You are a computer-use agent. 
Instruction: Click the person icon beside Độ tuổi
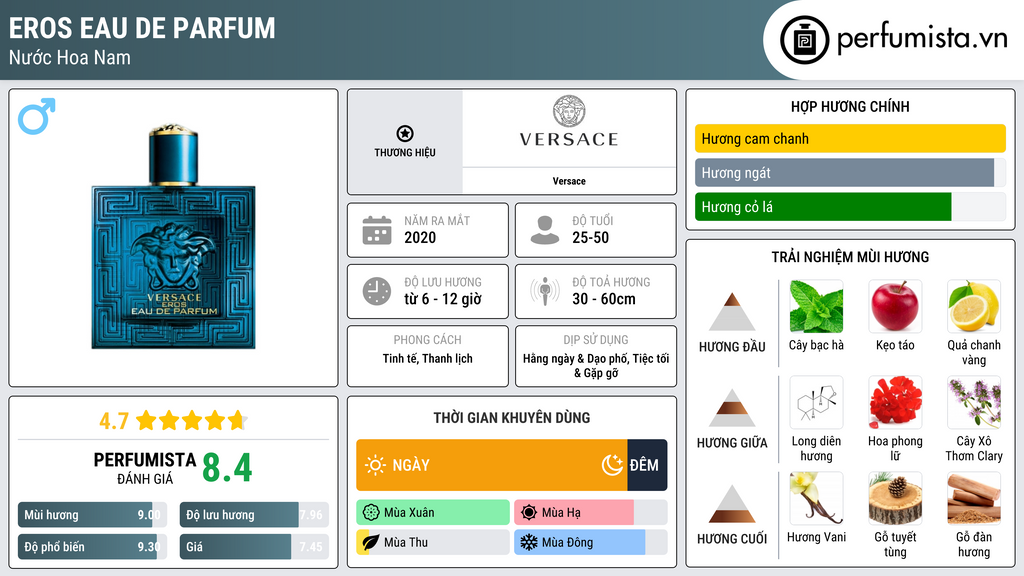[x=545, y=230]
